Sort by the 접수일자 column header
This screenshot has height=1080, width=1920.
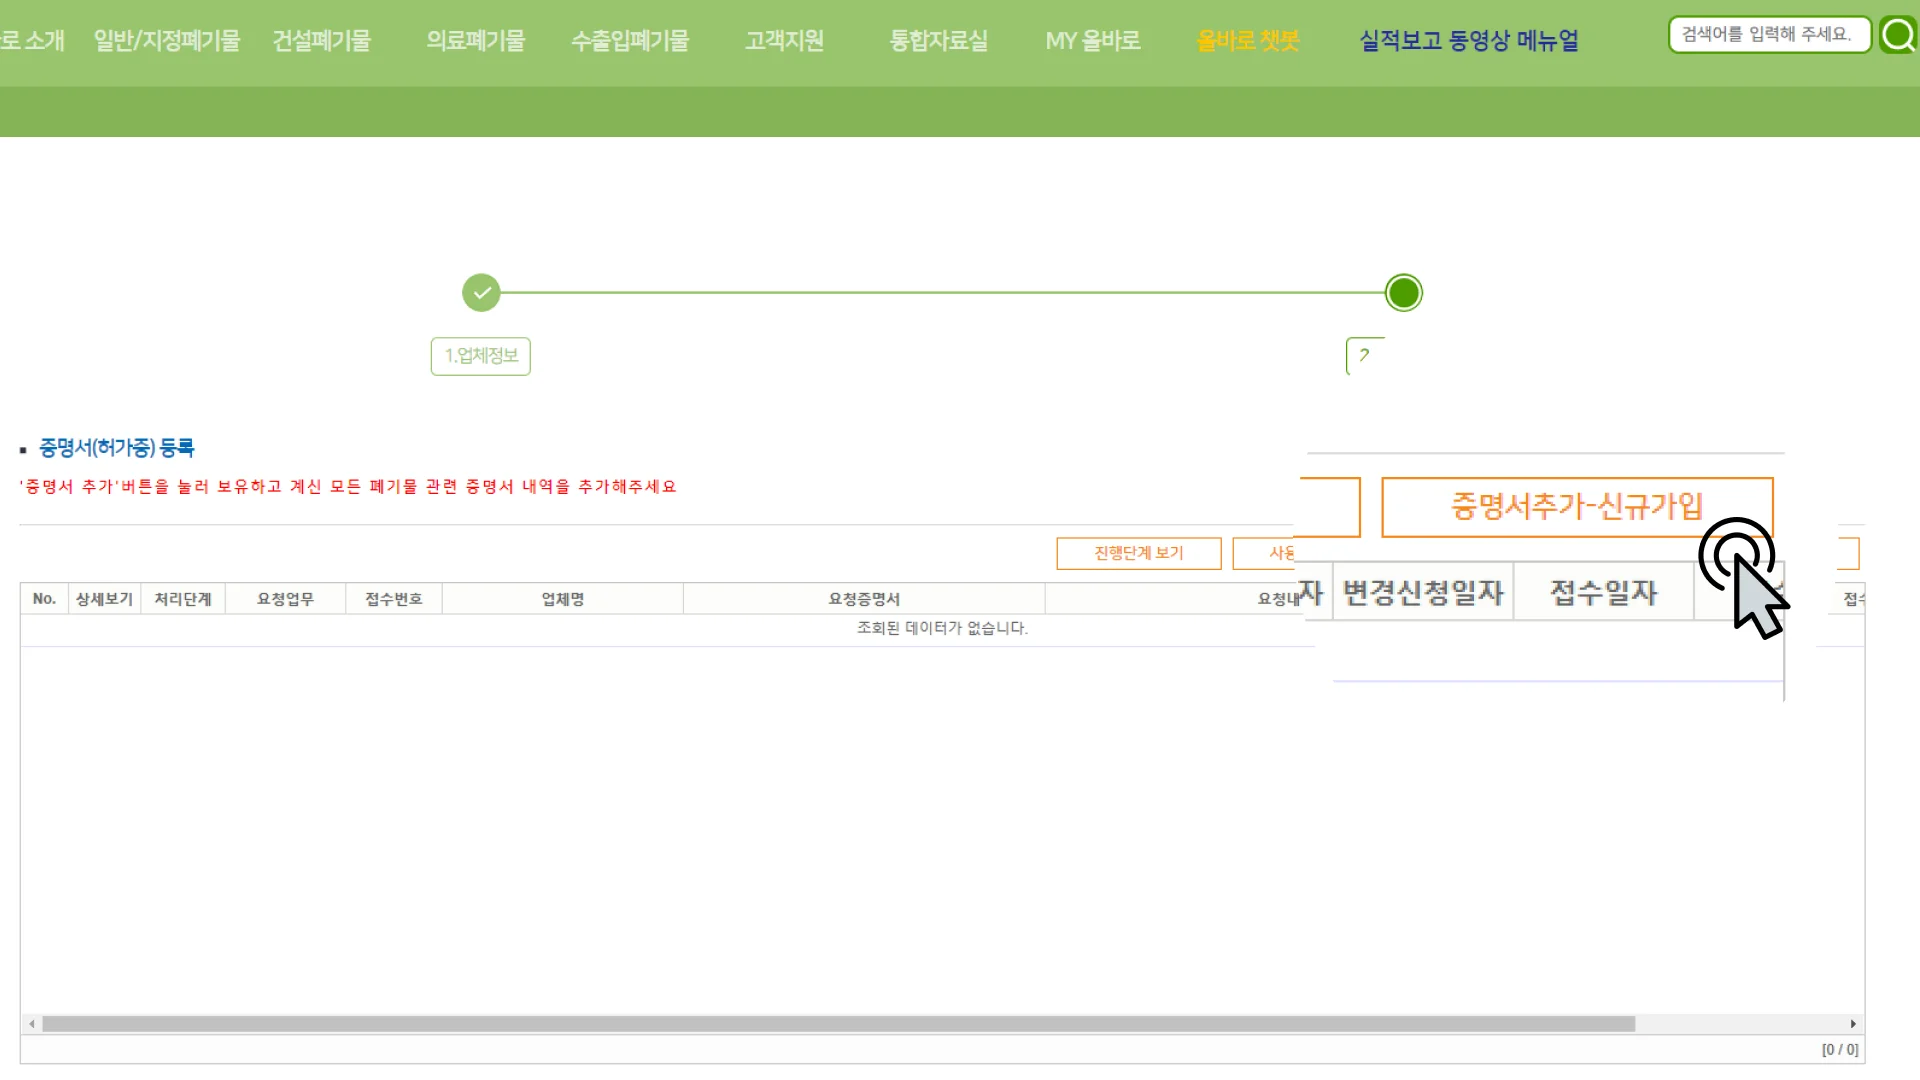(x=1601, y=591)
